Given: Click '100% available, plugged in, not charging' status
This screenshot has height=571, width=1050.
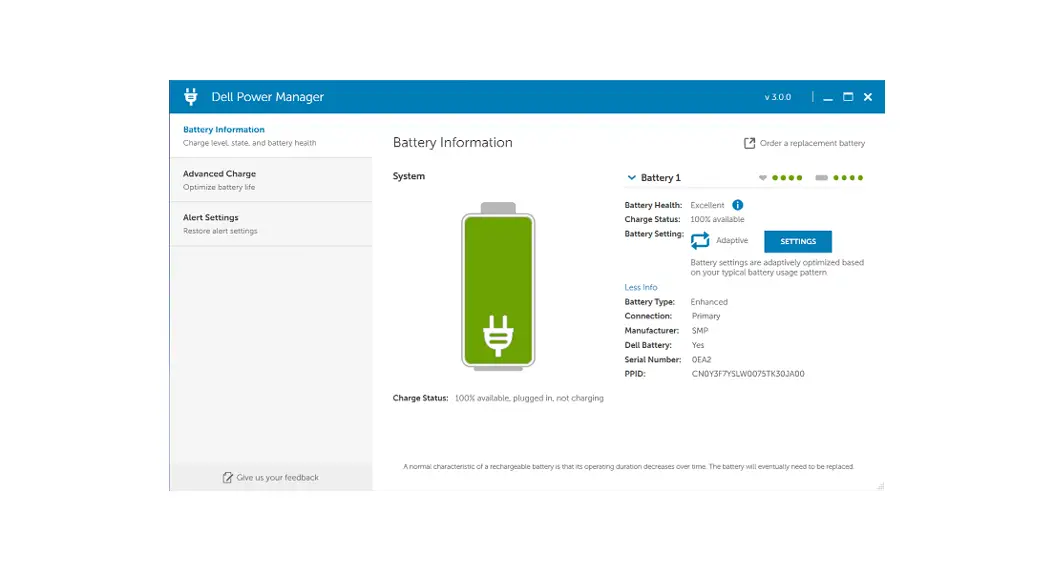Looking at the screenshot, I should 529,398.
